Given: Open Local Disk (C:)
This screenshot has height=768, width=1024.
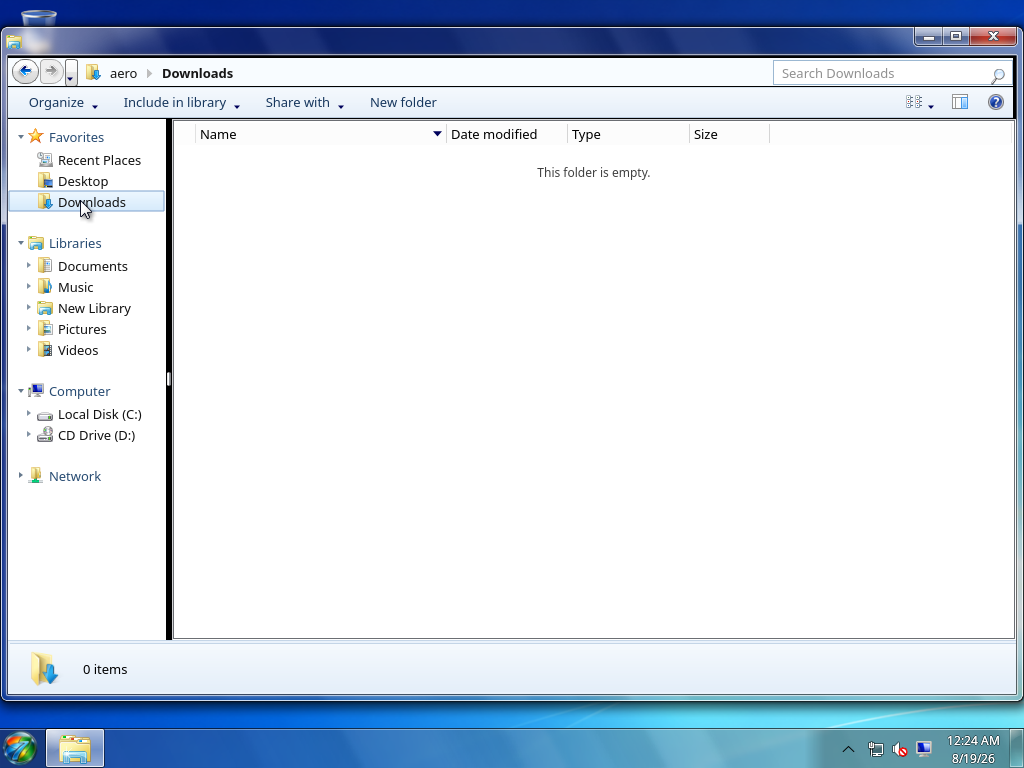Looking at the screenshot, I should tap(100, 414).
